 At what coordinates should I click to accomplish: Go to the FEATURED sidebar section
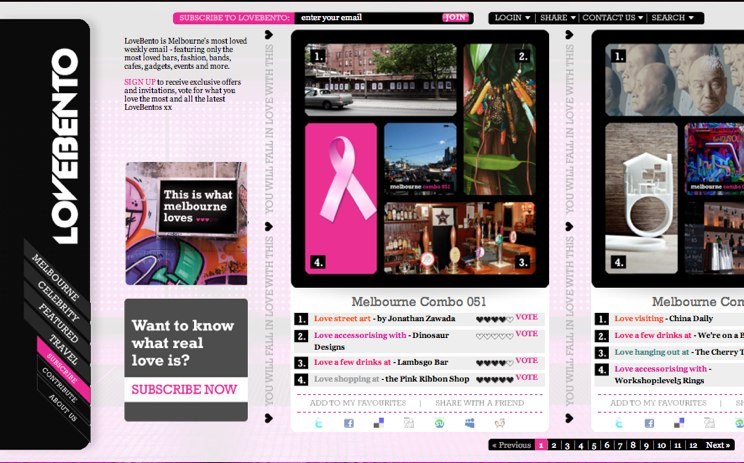(x=58, y=323)
